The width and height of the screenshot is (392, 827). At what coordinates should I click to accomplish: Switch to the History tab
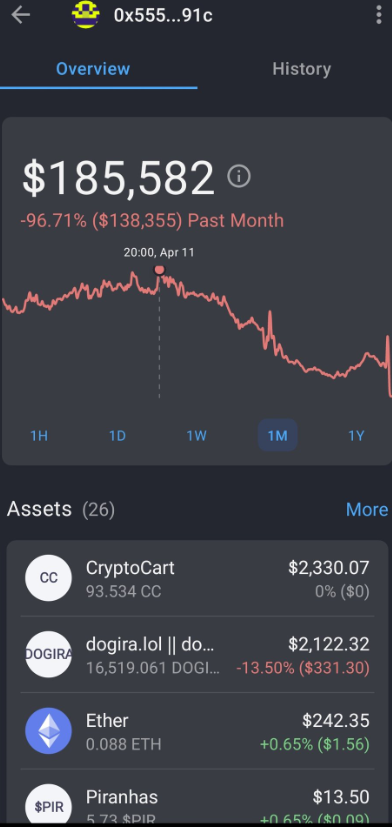(302, 69)
